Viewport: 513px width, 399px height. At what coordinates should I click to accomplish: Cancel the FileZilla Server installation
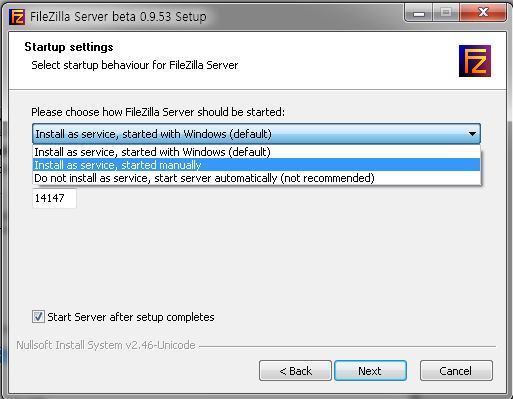(x=456, y=370)
